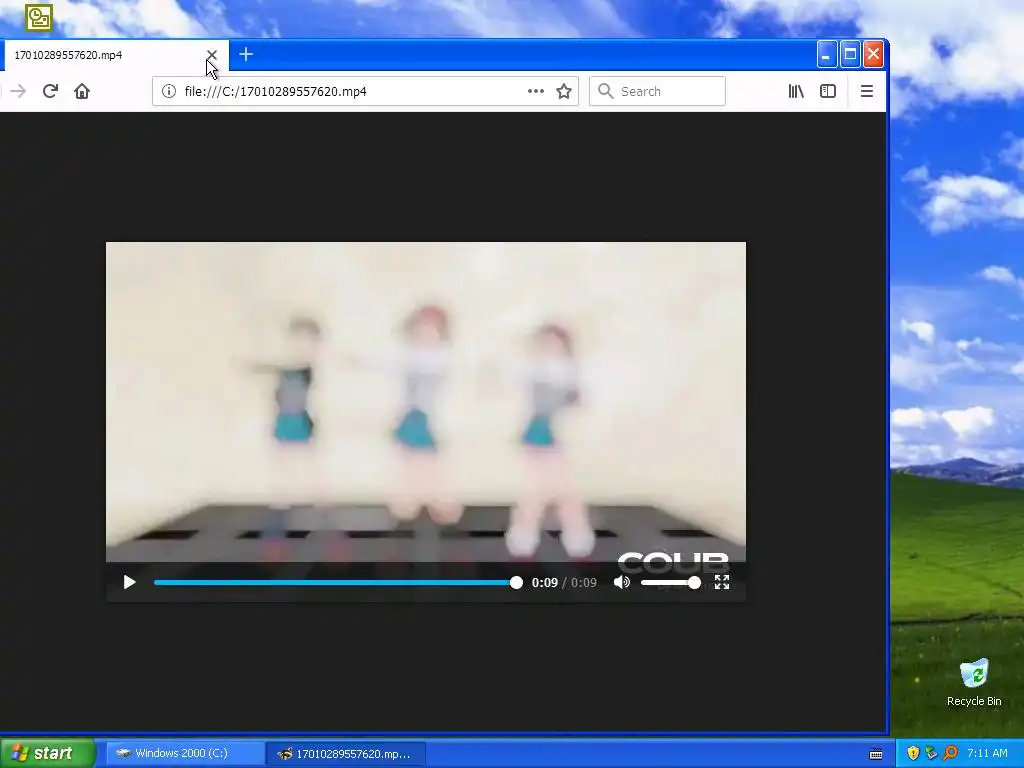Reload the page with the refresh icon
This screenshot has width=1024, height=768.
point(50,91)
